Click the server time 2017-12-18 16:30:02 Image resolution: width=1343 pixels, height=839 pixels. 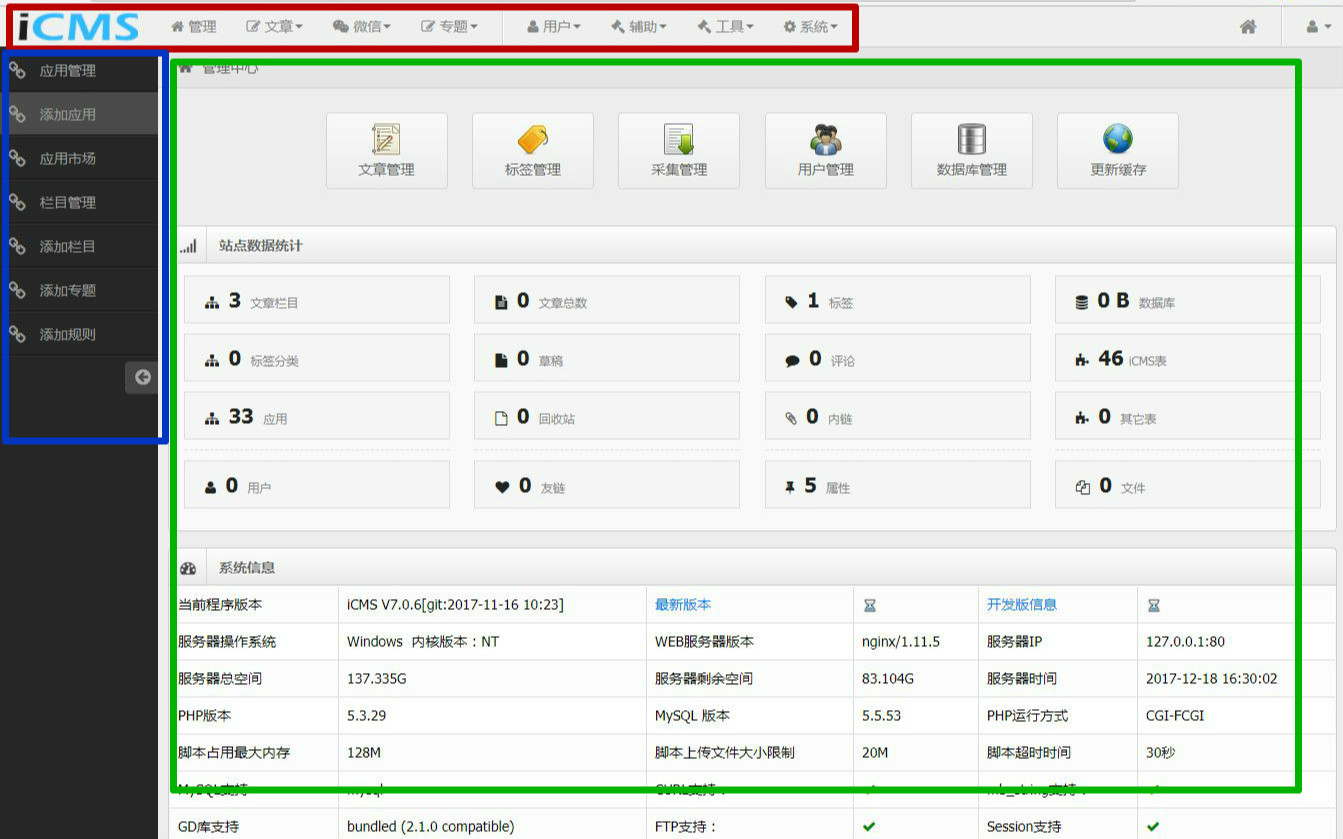(1212, 679)
